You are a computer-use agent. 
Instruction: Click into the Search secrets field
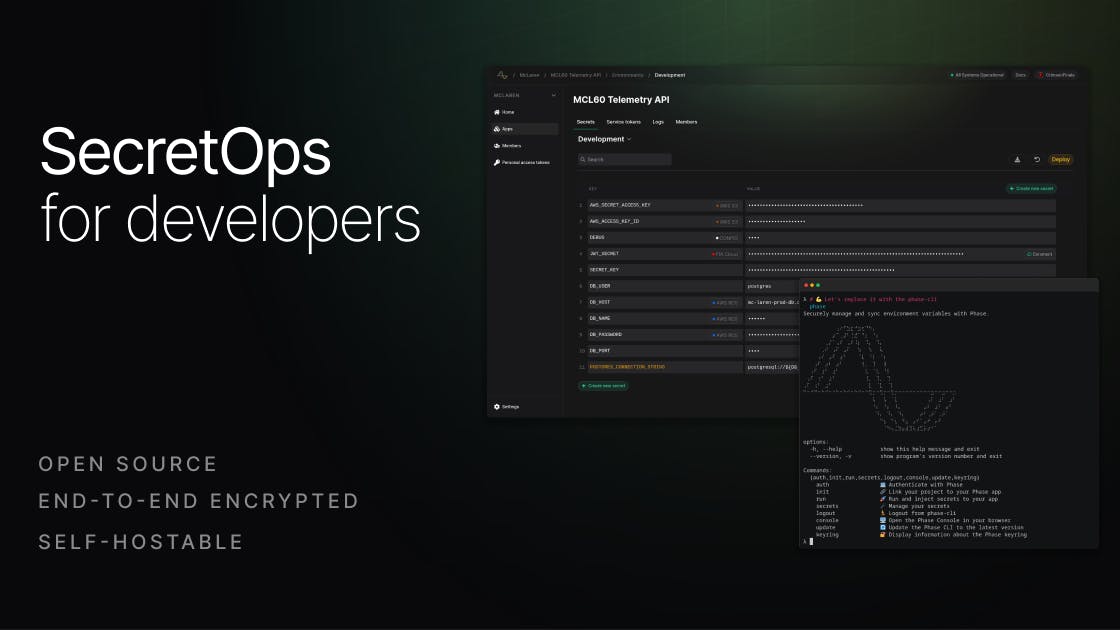[624, 159]
